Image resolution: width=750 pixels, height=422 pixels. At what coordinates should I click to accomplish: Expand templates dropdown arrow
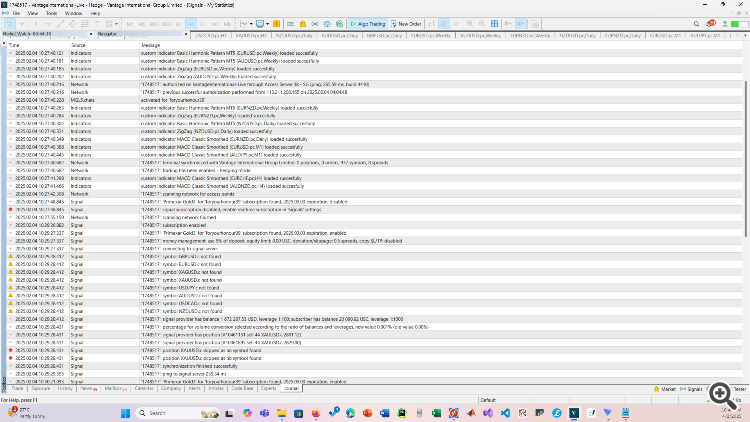(x=267, y=24)
